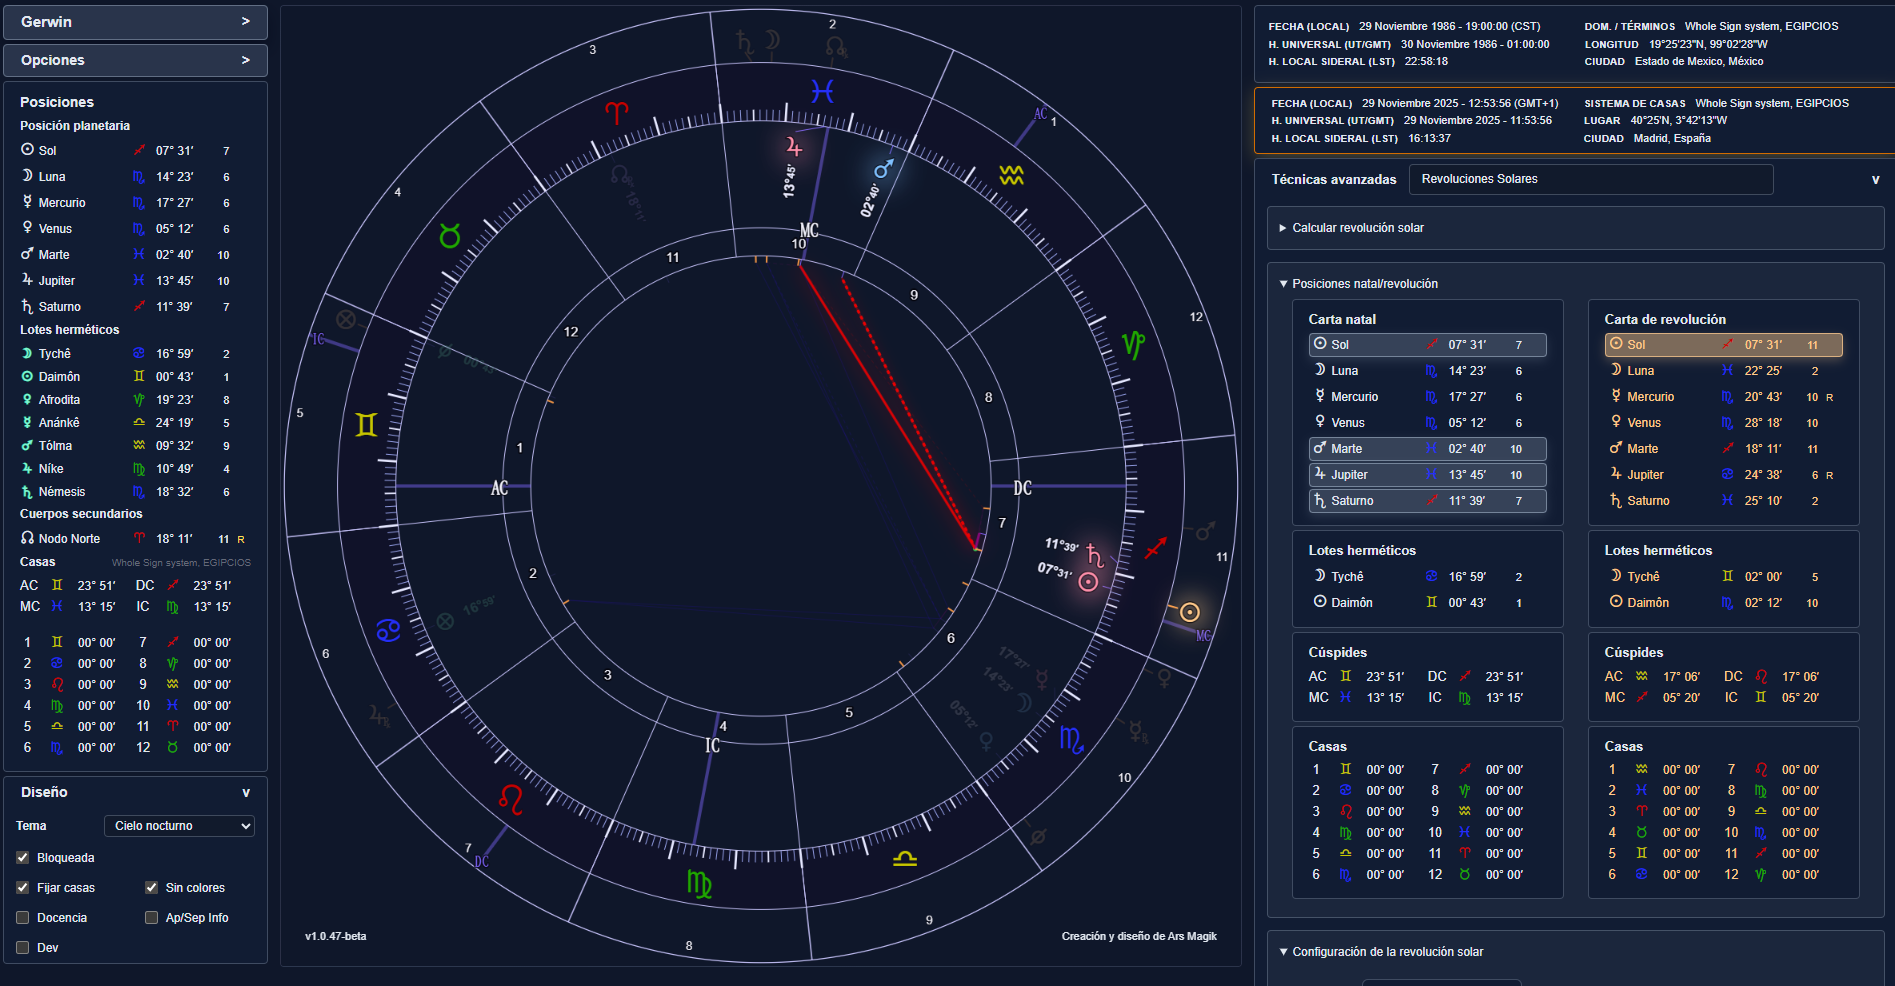Select the Daimôn icon in the revolution panel
The image size is (1895, 986).
(x=1617, y=602)
